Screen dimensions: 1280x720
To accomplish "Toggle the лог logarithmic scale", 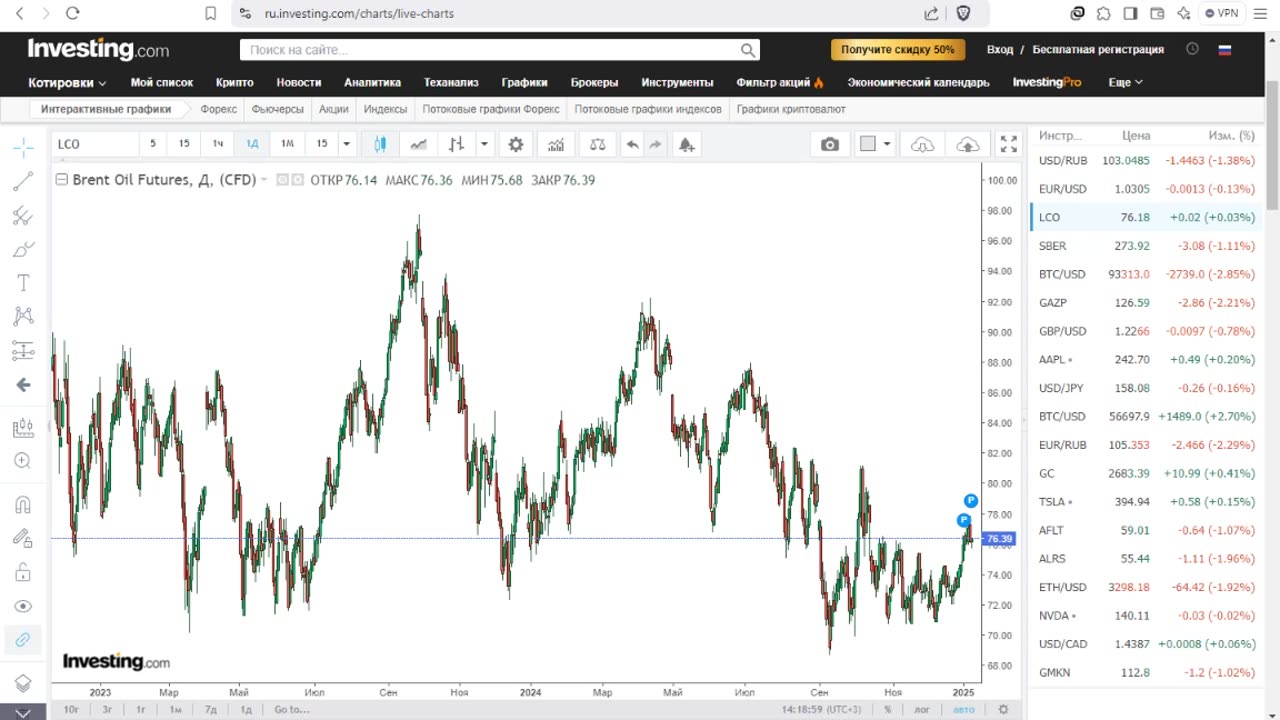I will pos(922,709).
